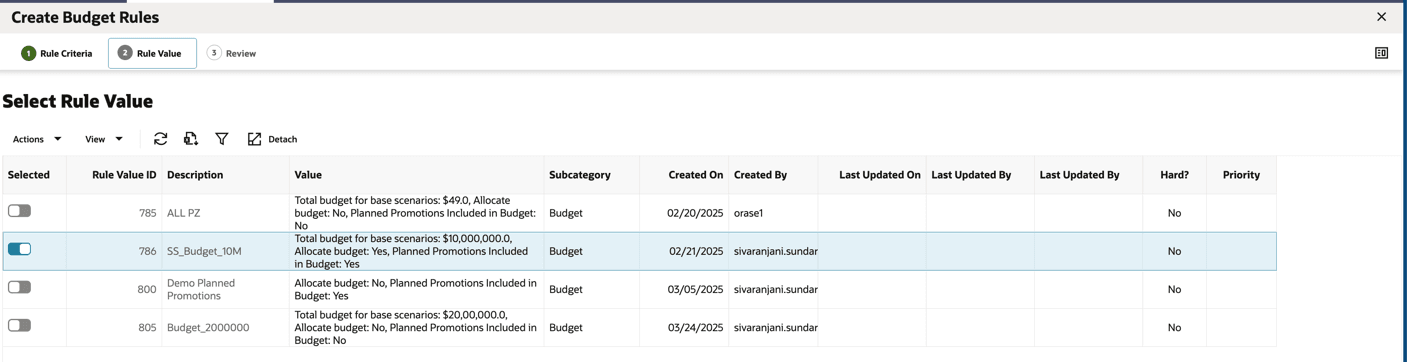Click Rule Value ID 800
Viewport: 1407px width, 362px height.
(x=147, y=289)
